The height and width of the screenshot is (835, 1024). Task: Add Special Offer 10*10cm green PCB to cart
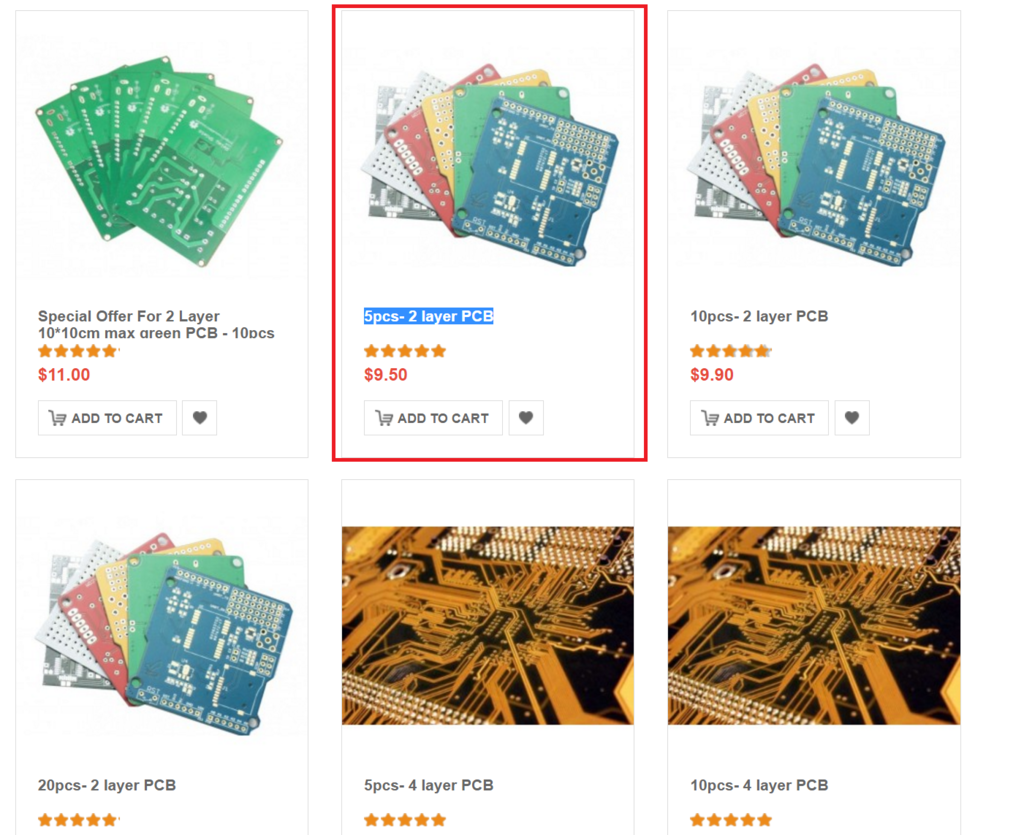[x=107, y=418]
